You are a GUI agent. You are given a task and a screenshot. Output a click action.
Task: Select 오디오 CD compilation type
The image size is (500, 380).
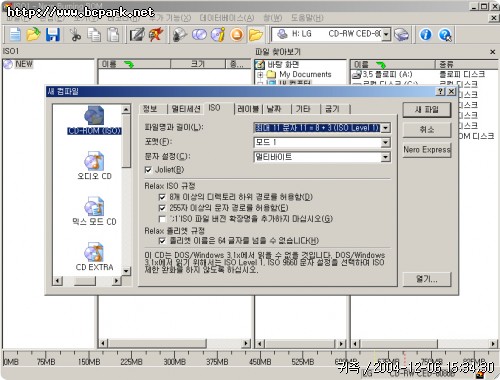(x=94, y=166)
